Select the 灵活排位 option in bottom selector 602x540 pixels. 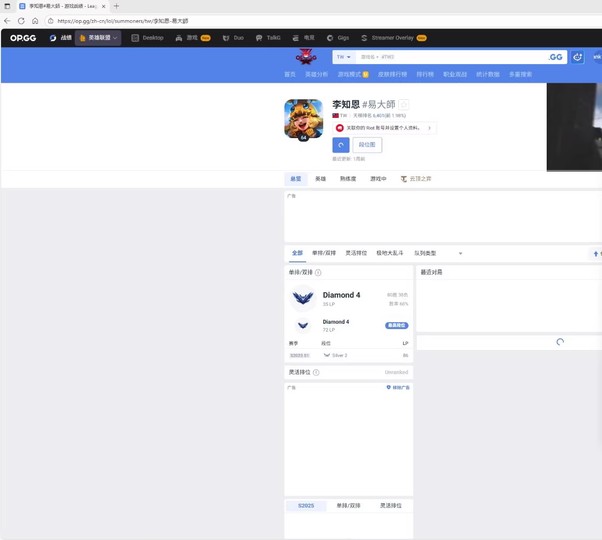[x=390, y=506]
